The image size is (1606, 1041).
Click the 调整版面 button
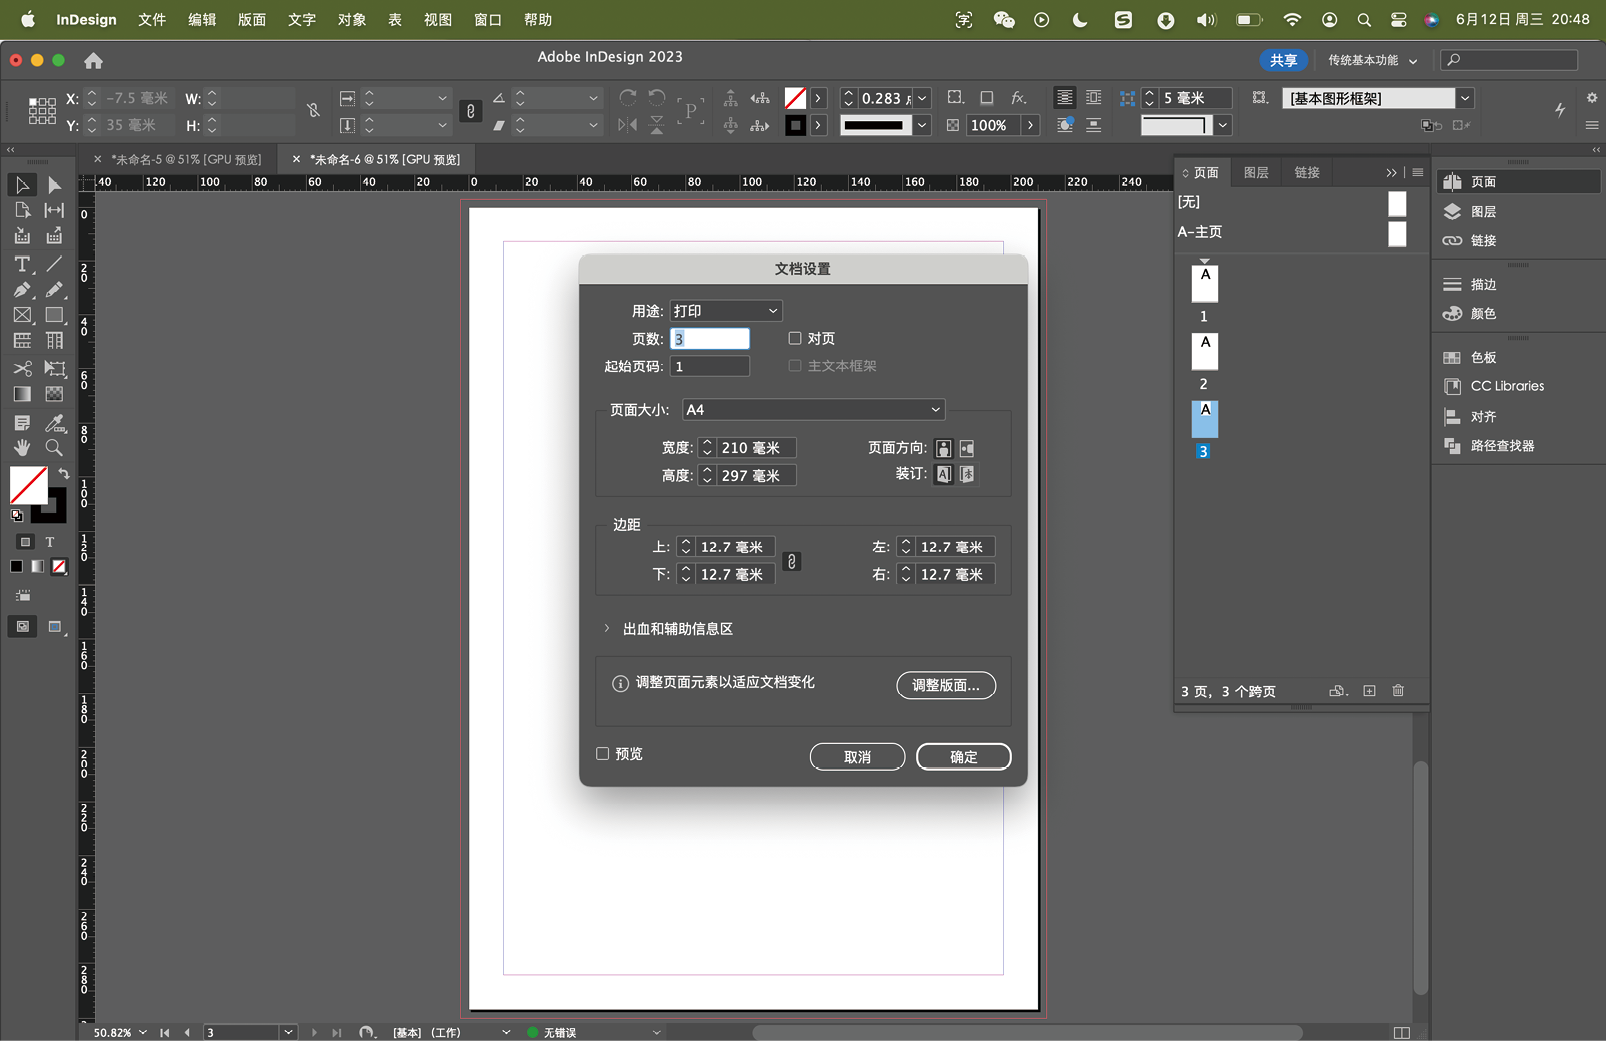(x=946, y=685)
